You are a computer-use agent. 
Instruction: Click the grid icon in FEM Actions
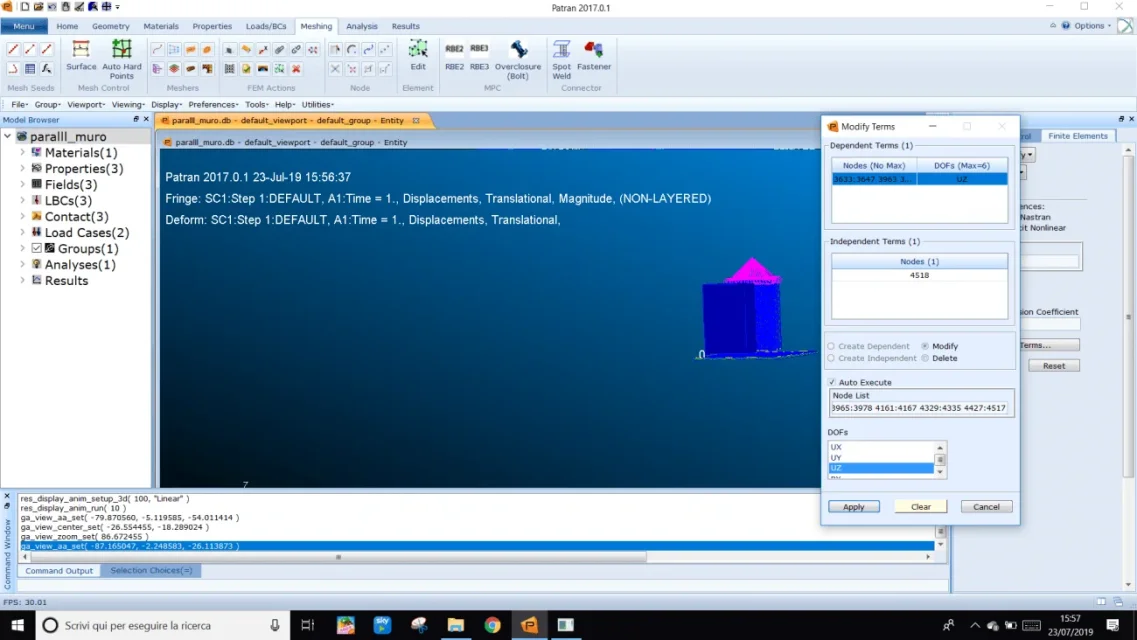coord(229,69)
